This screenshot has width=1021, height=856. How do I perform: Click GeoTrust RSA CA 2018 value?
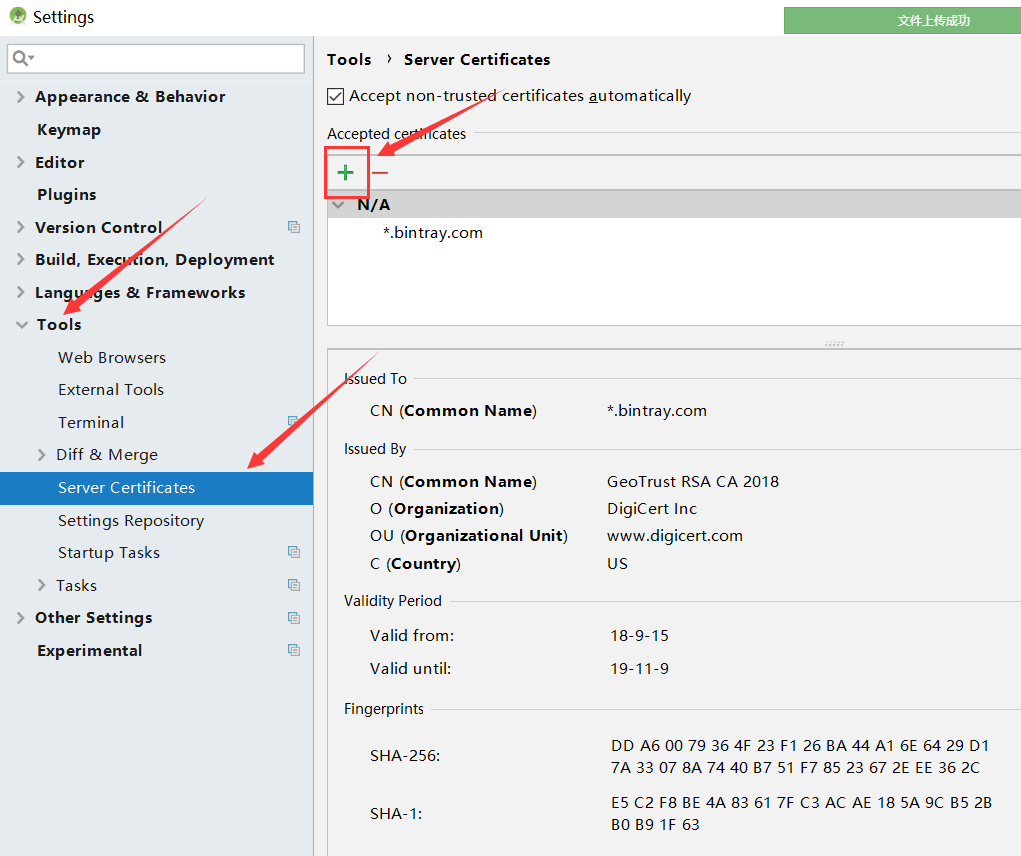(x=693, y=481)
